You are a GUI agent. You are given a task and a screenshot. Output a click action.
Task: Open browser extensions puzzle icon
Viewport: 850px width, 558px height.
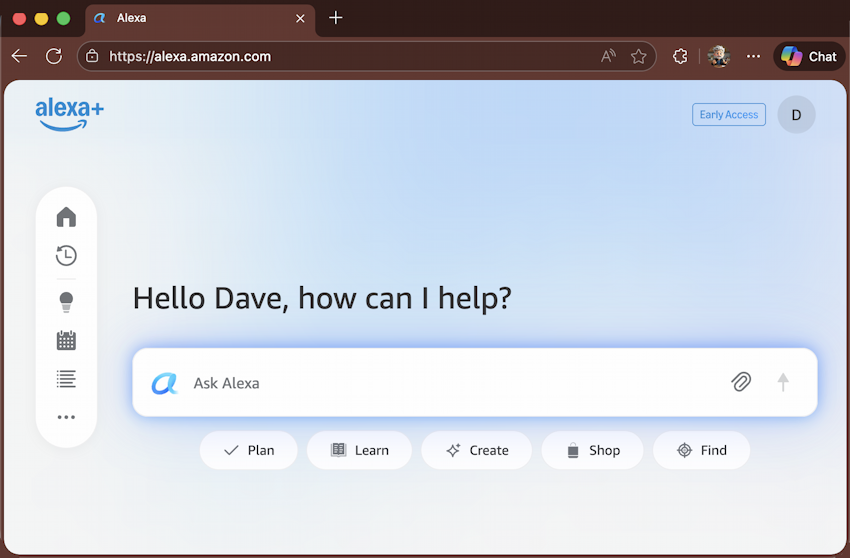(x=680, y=56)
